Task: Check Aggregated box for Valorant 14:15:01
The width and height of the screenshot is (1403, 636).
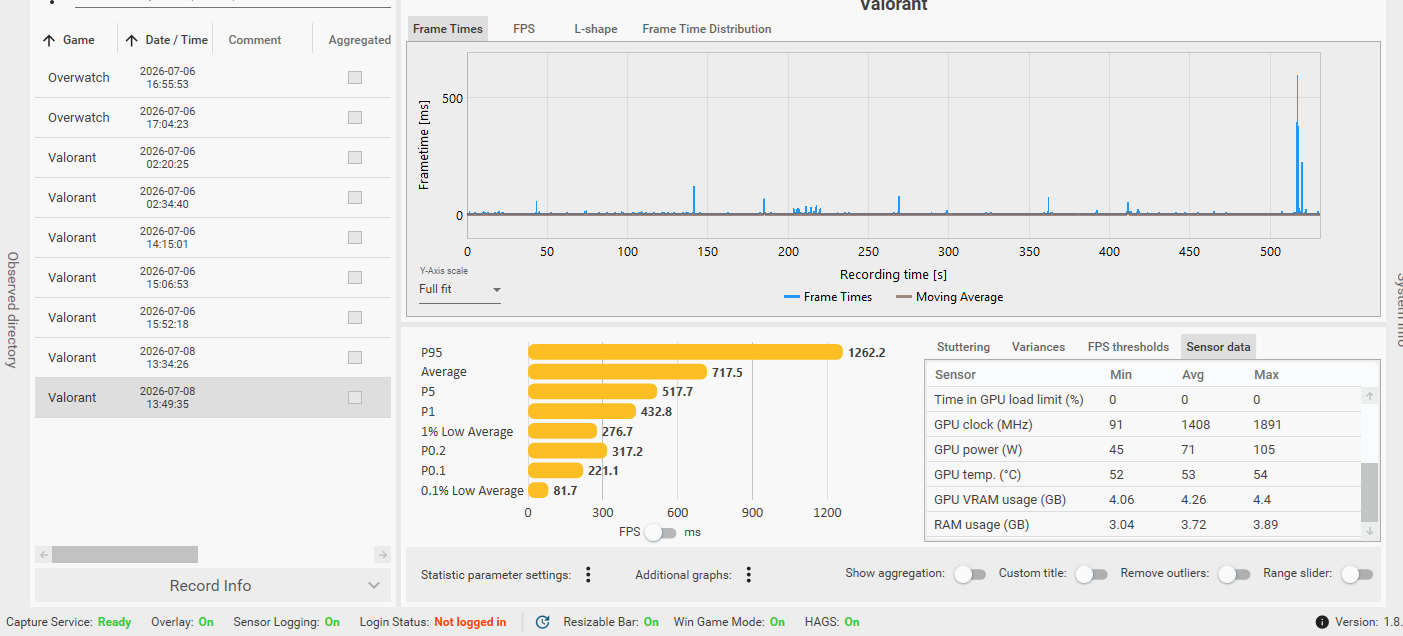Action: (x=355, y=237)
